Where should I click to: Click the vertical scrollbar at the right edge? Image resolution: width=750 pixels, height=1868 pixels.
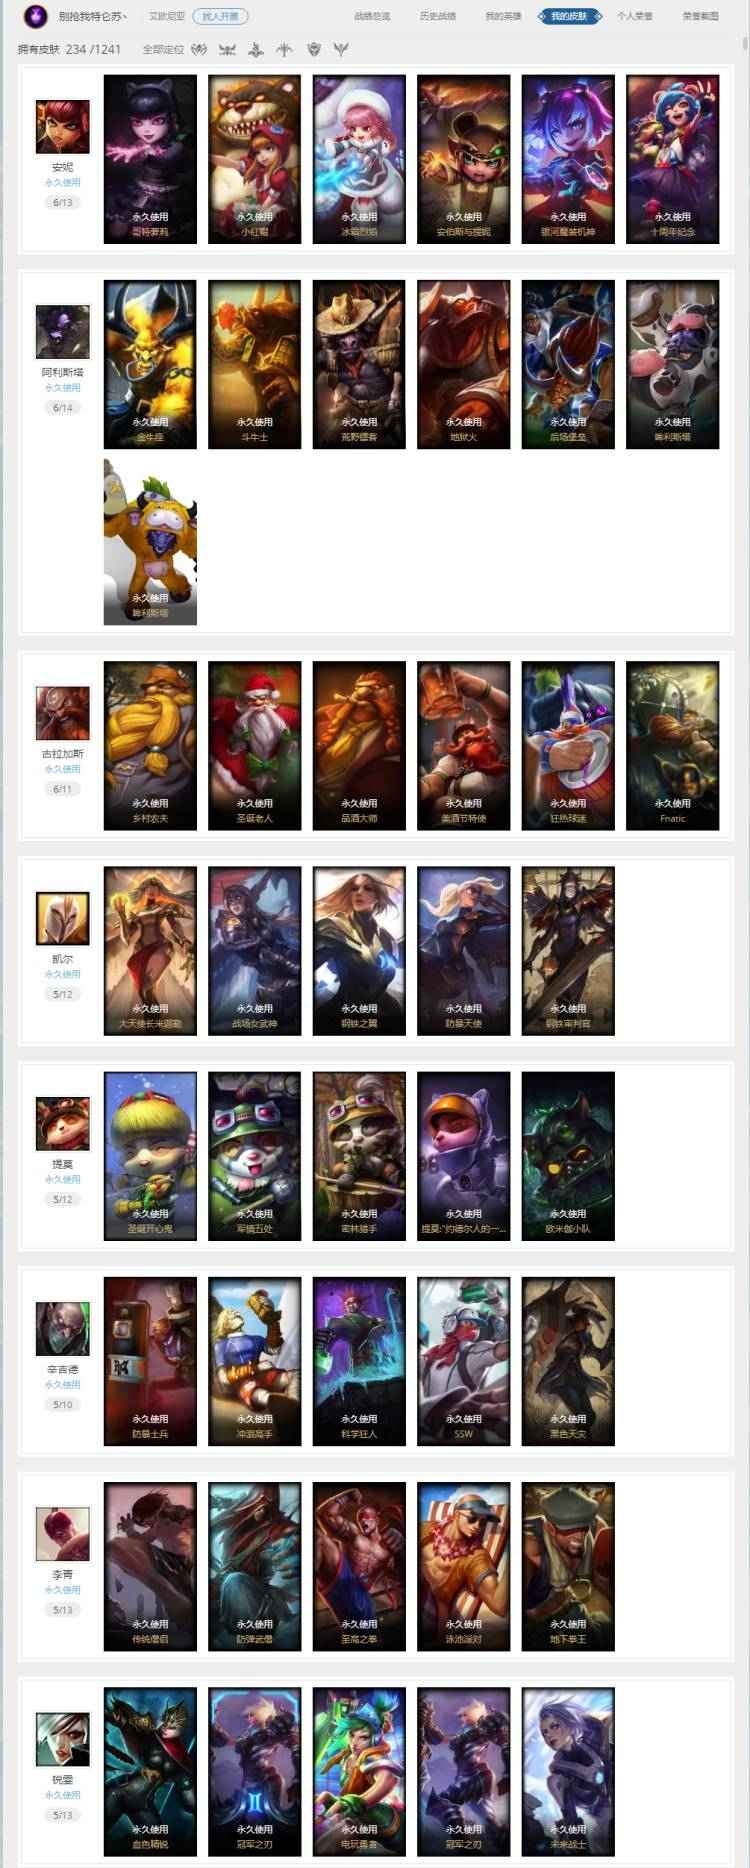745,45
